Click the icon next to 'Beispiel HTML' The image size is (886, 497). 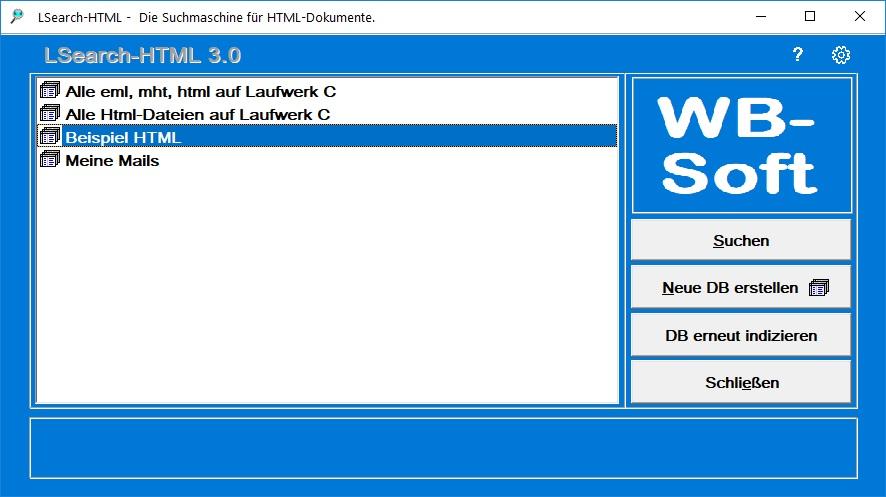pos(50,137)
